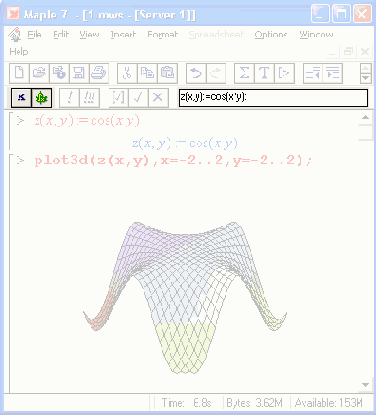
Task: Insert text with the T icon
Action: [264, 73]
